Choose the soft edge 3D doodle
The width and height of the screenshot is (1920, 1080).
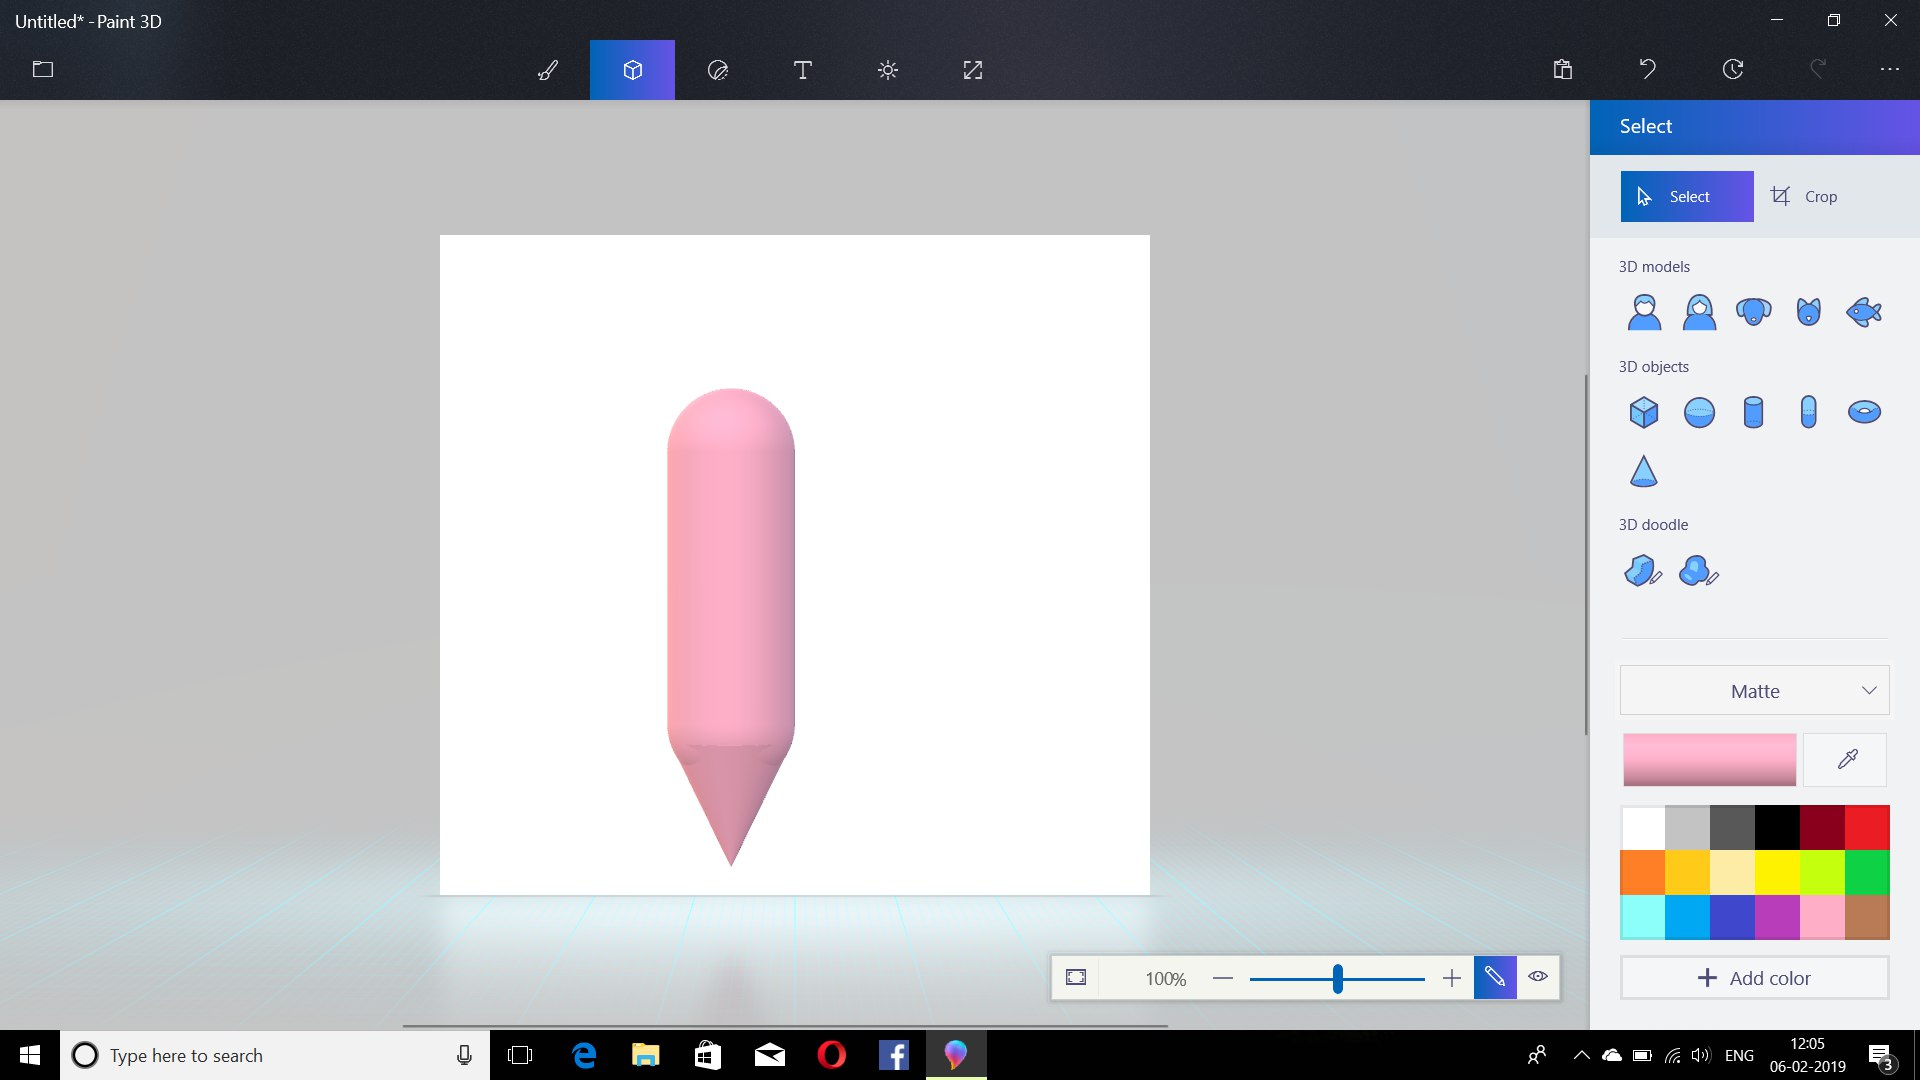1697,571
